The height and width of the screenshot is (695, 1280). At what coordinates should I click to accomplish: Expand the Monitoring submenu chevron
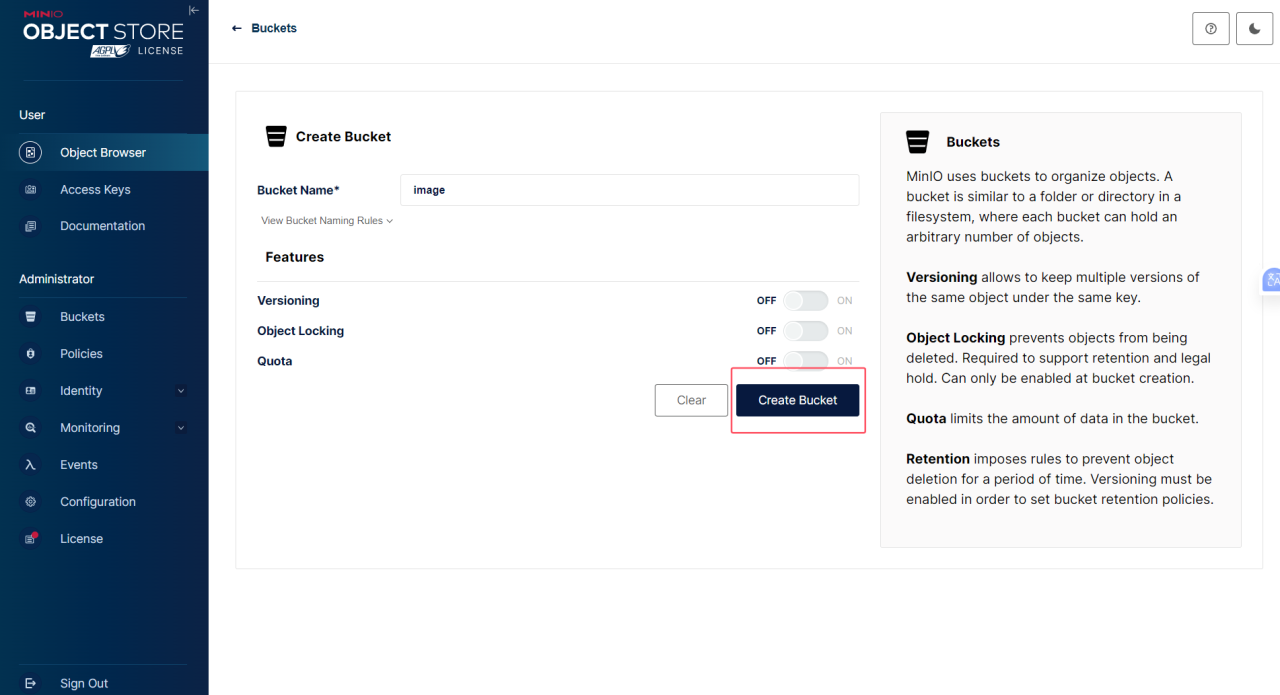(x=181, y=428)
